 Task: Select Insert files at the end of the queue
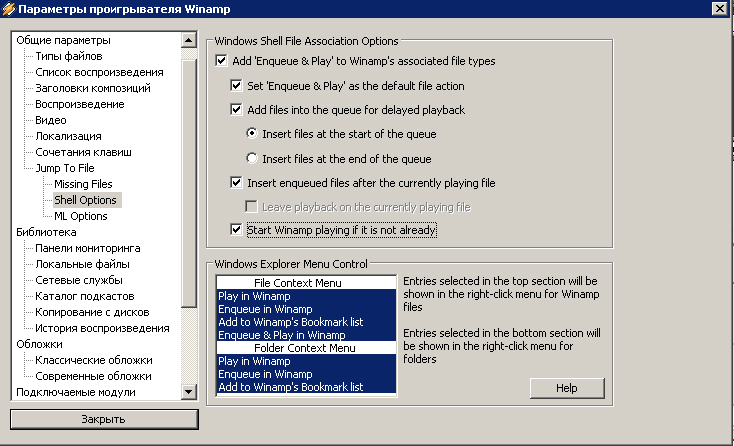click(252, 158)
